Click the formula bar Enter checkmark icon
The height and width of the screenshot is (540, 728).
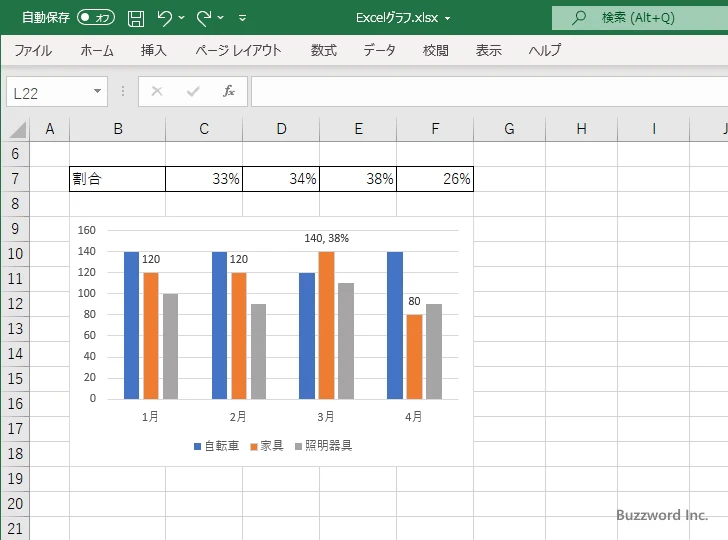pos(193,91)
